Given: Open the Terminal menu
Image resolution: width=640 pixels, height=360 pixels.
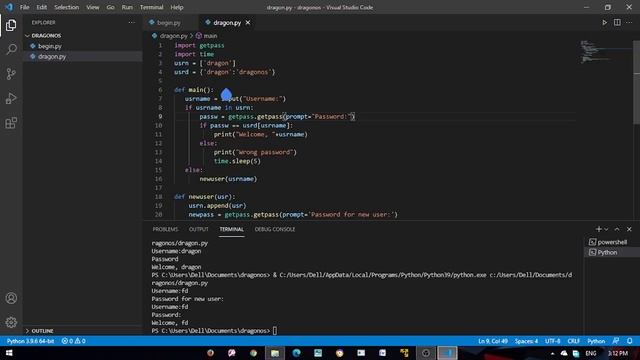Looking at the screenshot, I should pyautogui.click(x=151, y=7).
